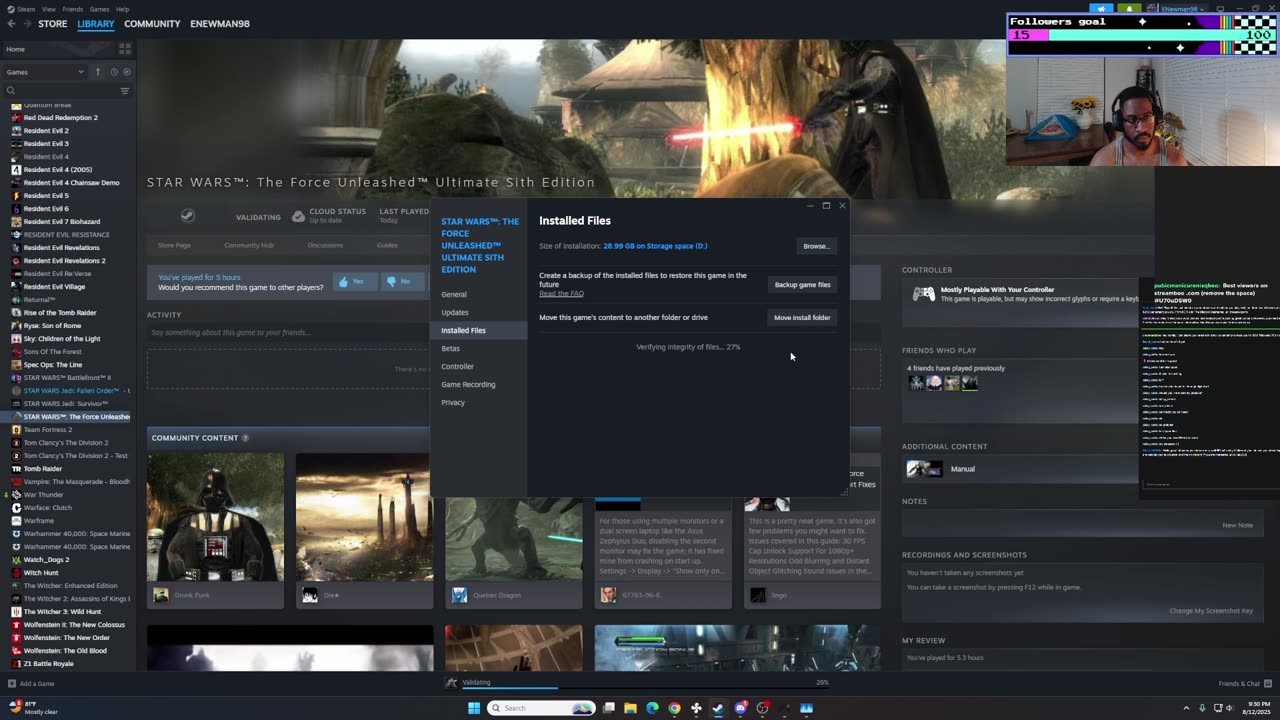Click the New Note button
1280x720 pixels.
pos(1237,525)
